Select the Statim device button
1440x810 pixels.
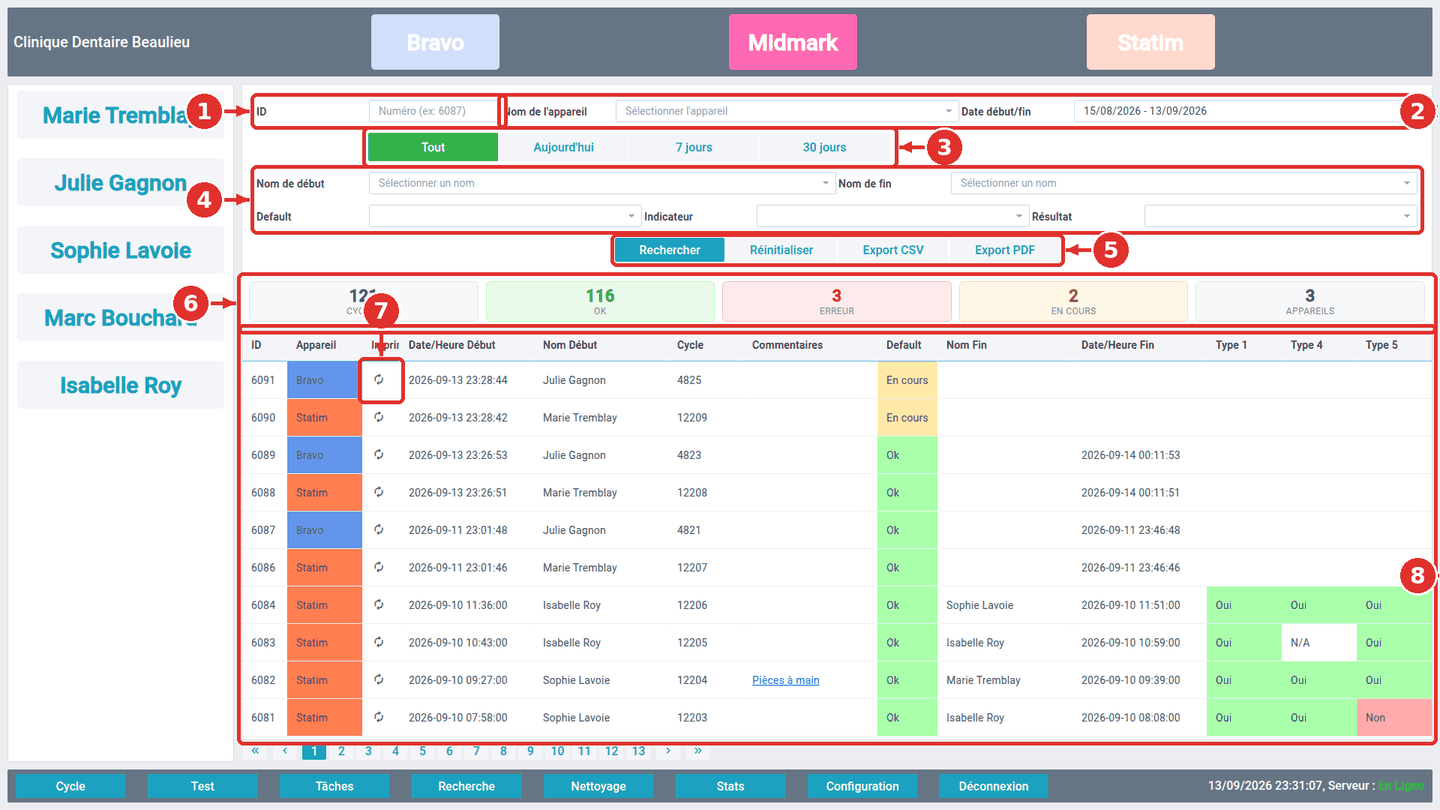click(x=1151, y=42)
